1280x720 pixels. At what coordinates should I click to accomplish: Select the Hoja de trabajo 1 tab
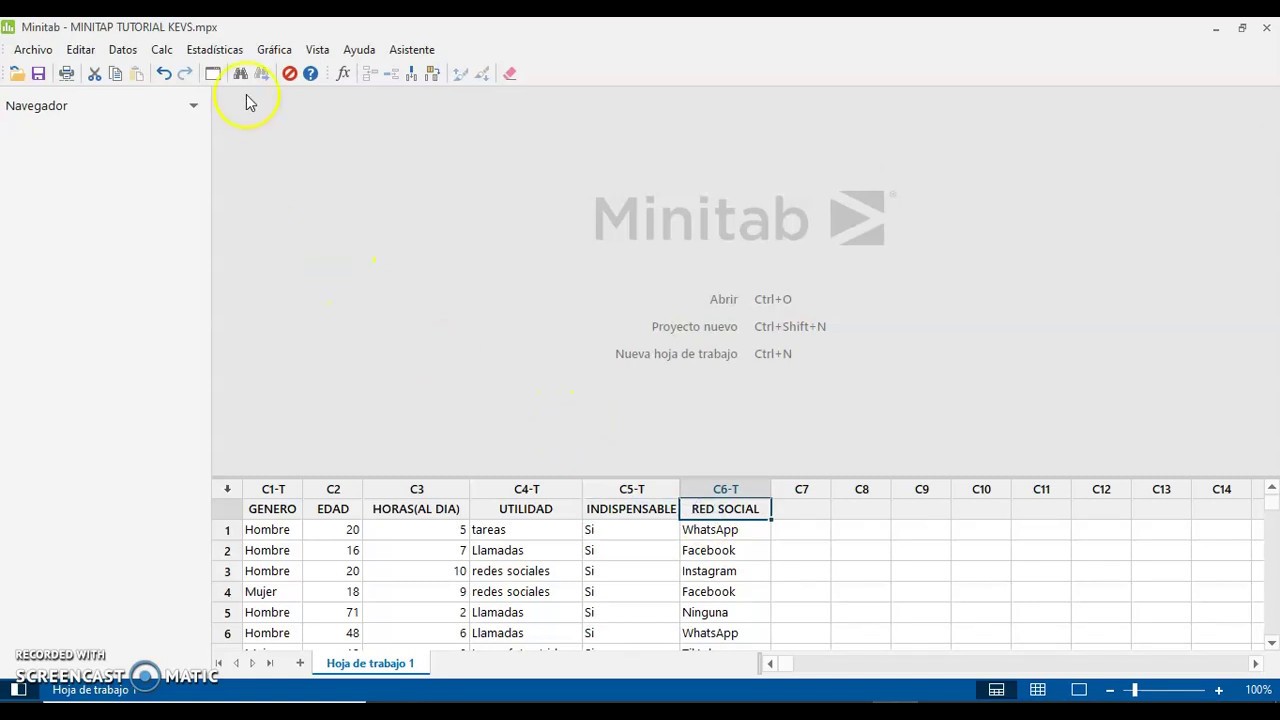click(x=370, y=663)
